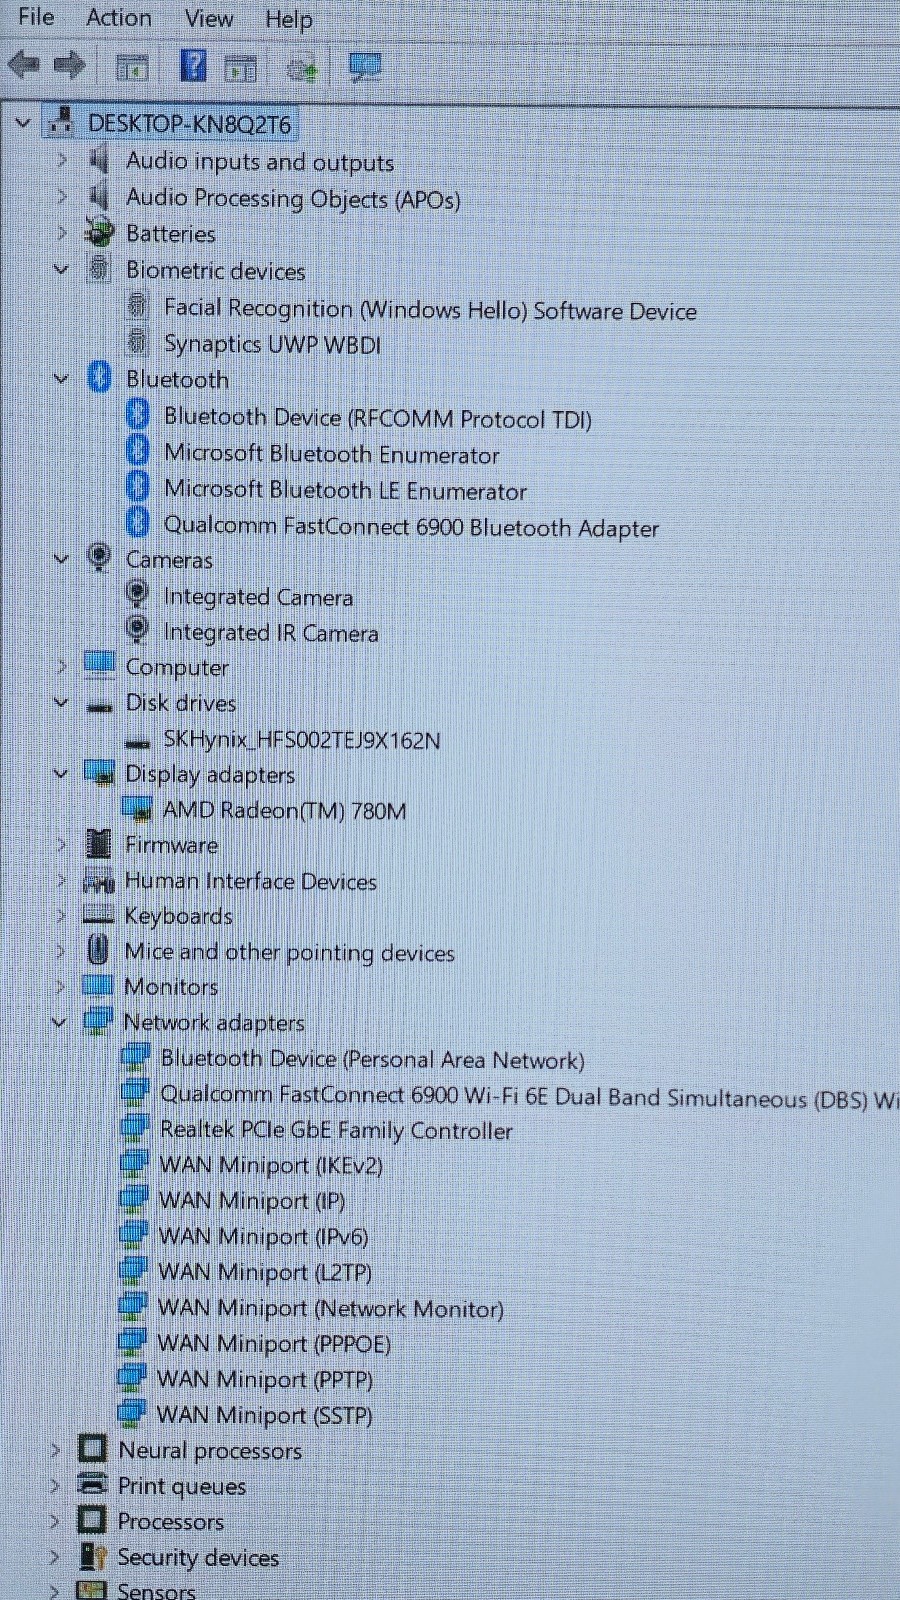The width and height of the screenshot is (900, 1600).
Task: Select WAN Miniport (SSTP)
Action: [x=265, y=1415]
